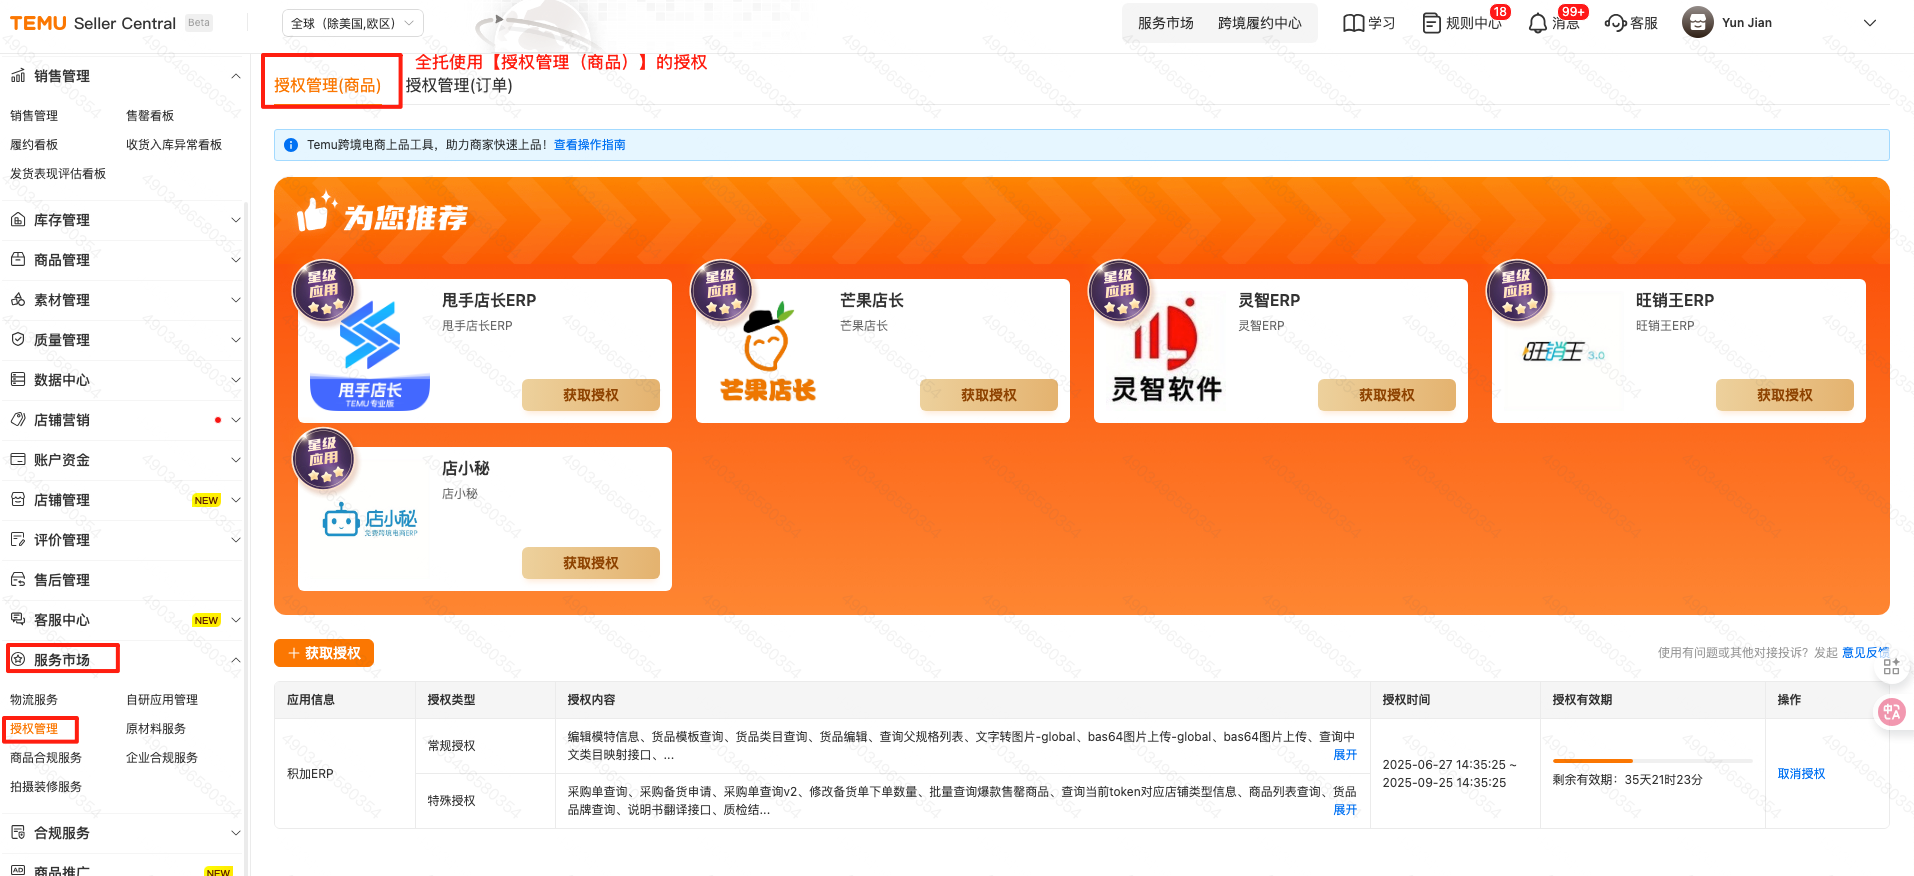1914x876 pixels.
Task: Click the 质量管理 shield icon
Action: [x=18, y=340]
